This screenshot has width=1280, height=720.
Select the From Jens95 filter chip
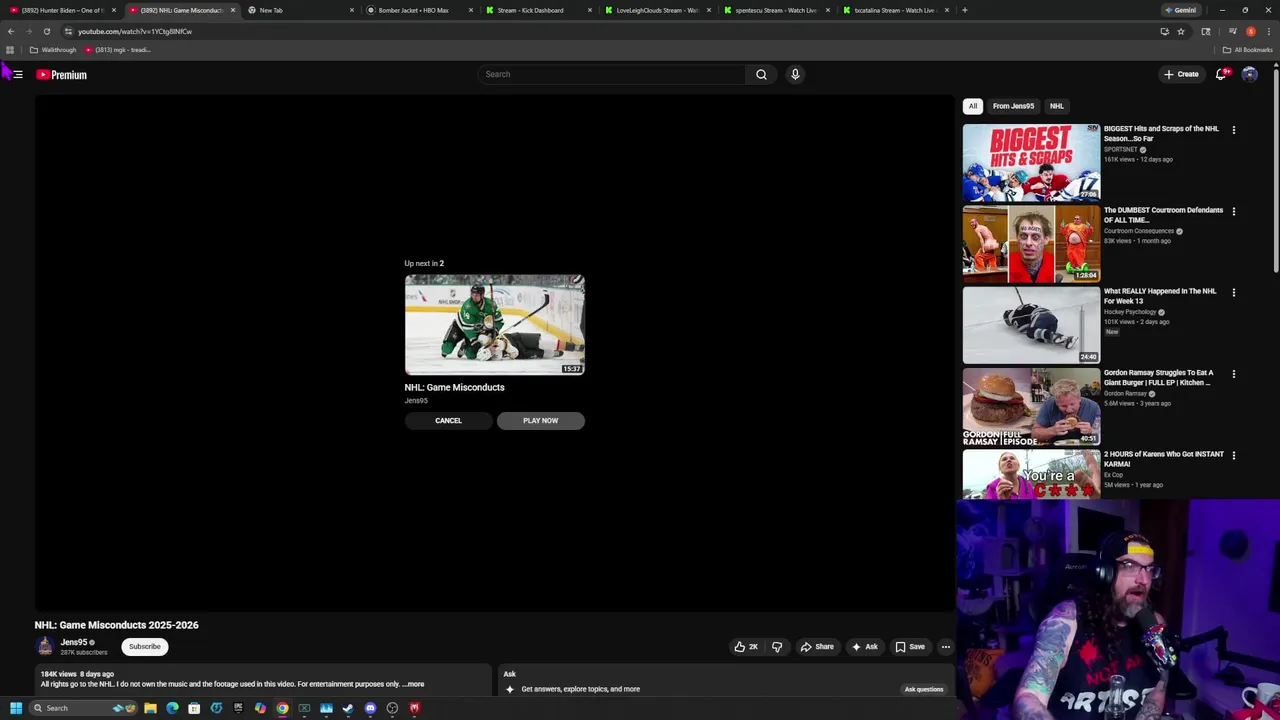[x=1013, y=106]
